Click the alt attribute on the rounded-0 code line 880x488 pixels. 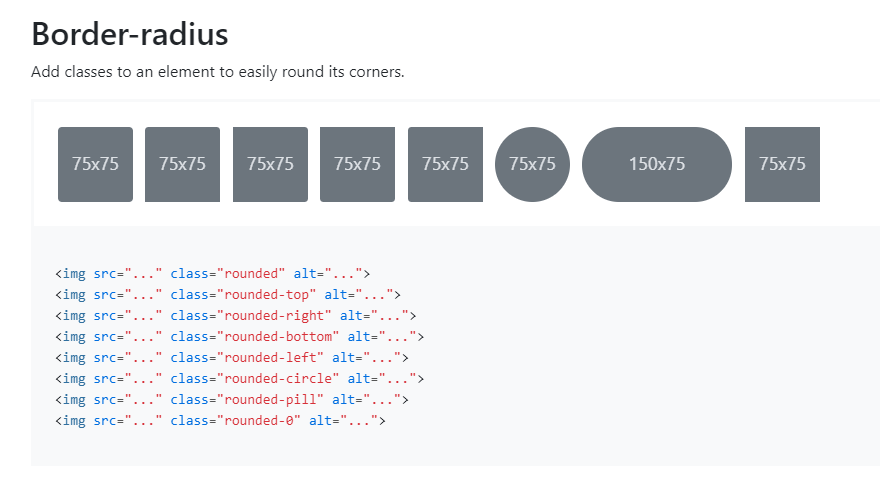coord(320,421)
